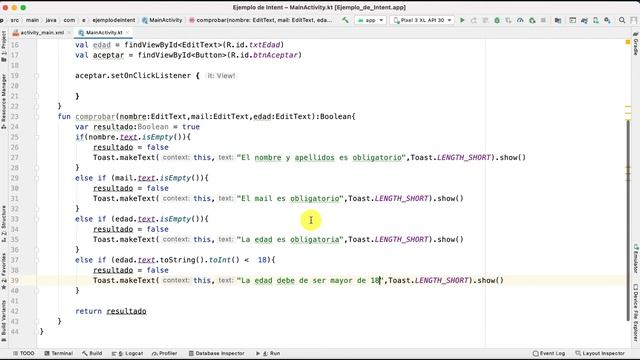Click the java breadcrumb

(51, 20)
